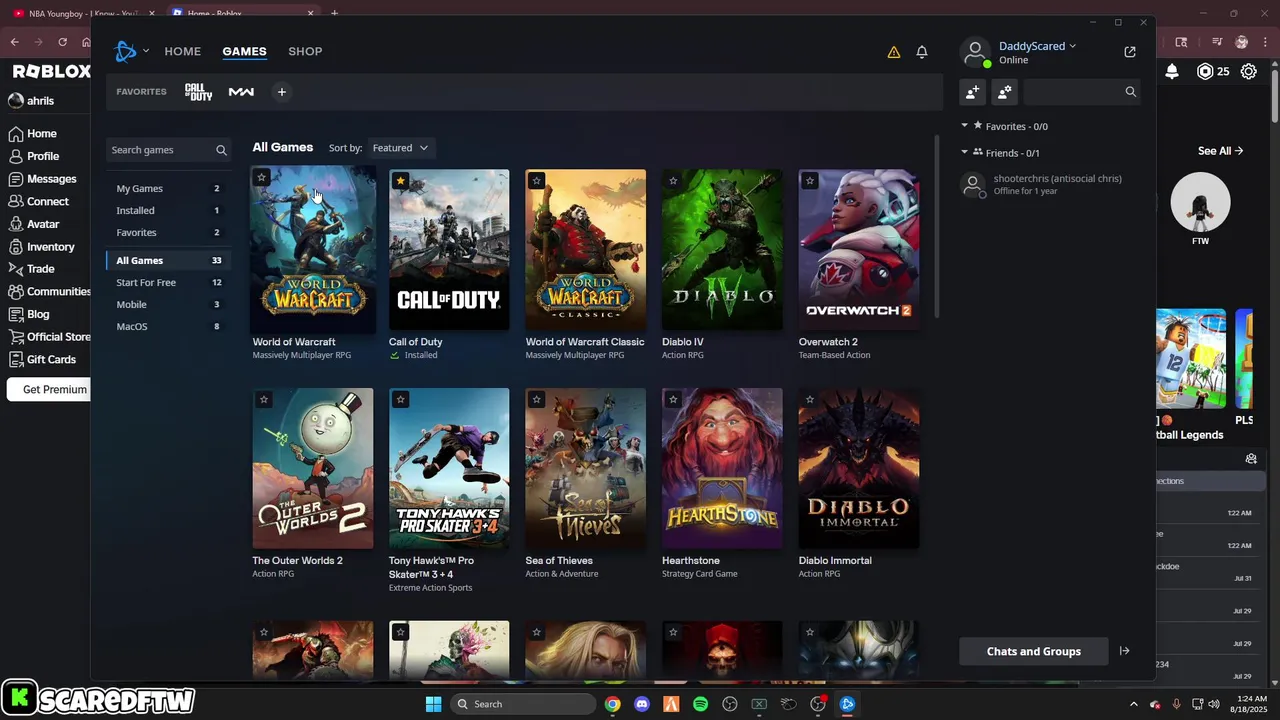Image resolution: width=1280 pixels, height=720 pixels.
Task: Favorite World of Warcraft with its star
Action: (x=262, y=178)
